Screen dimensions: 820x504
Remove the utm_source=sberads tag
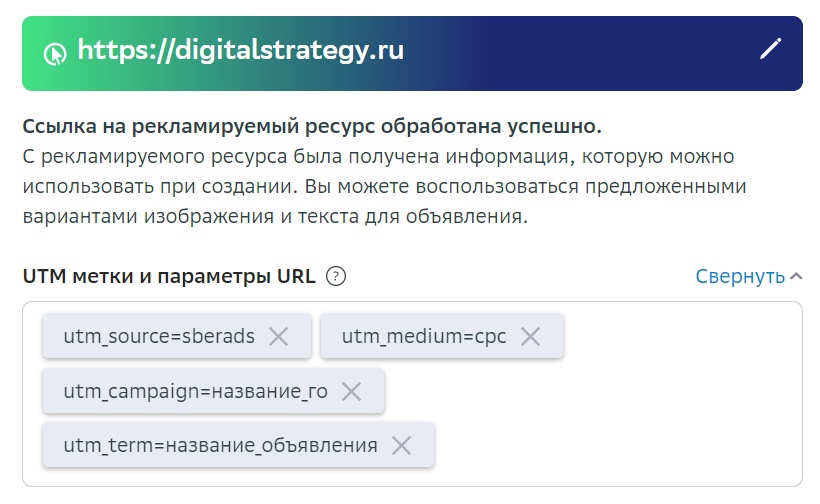coord(278,337)
